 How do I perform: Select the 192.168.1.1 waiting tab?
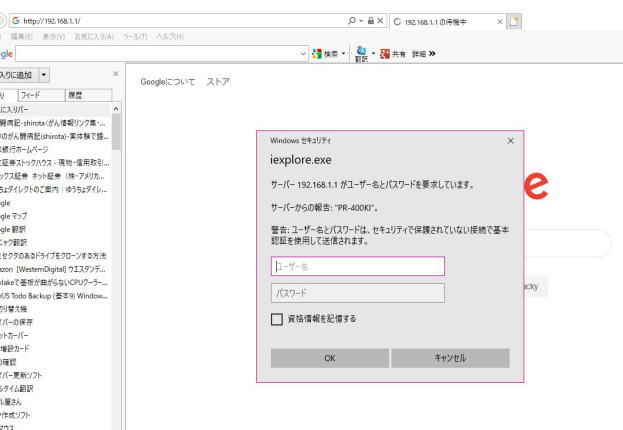pos(447,22)
